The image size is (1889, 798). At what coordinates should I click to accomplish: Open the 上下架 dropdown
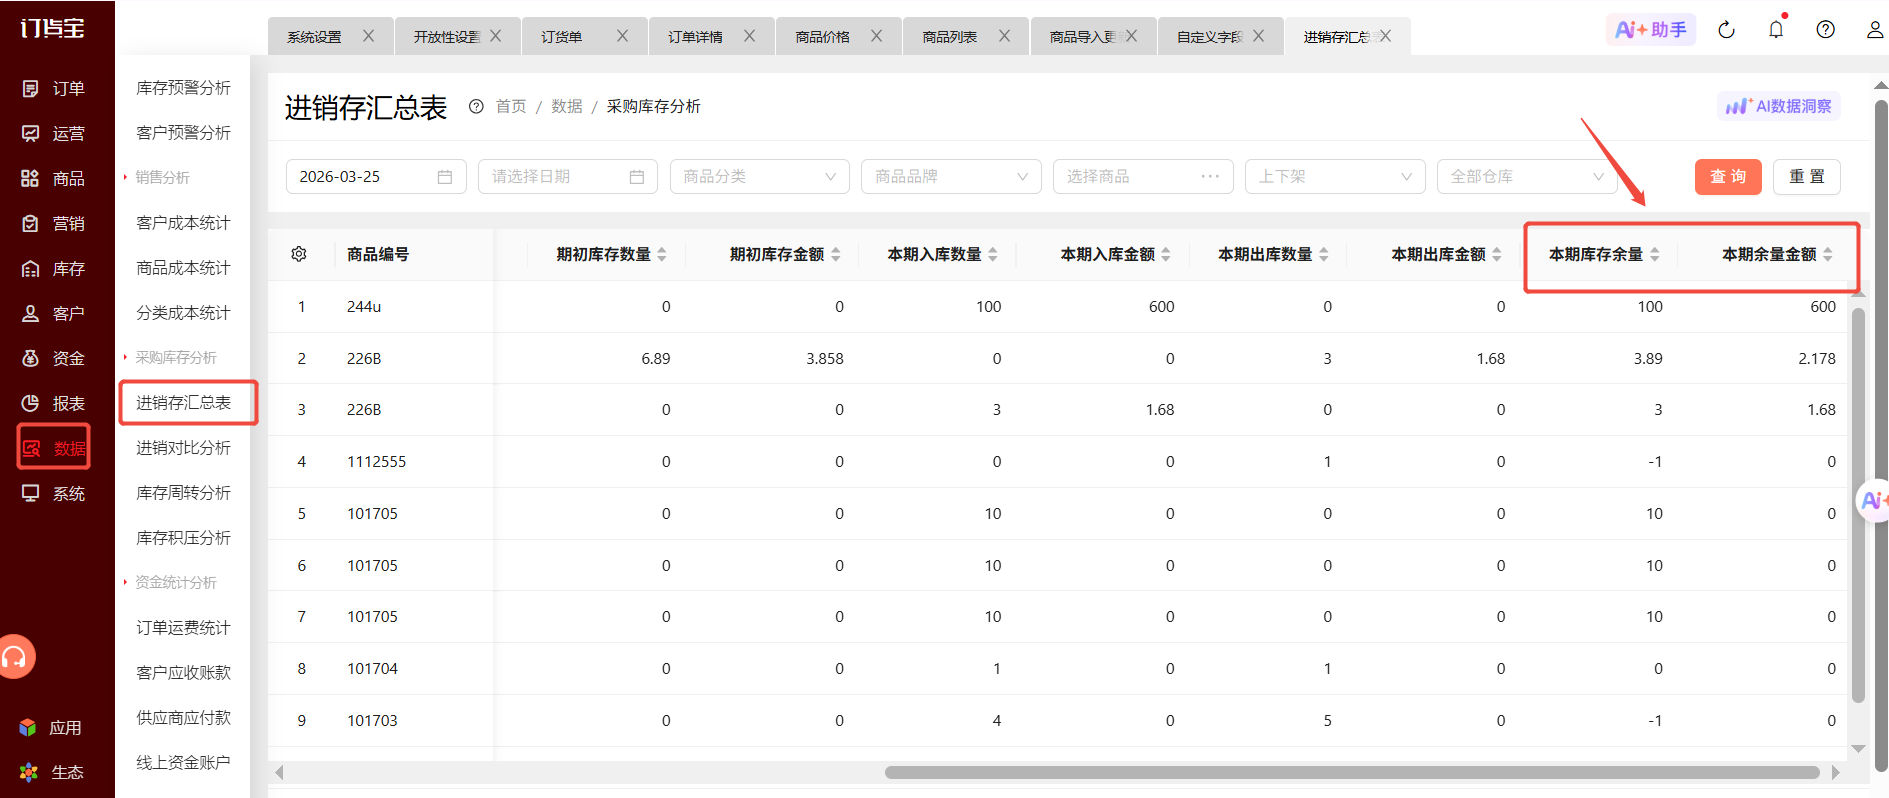[1335, 177]
